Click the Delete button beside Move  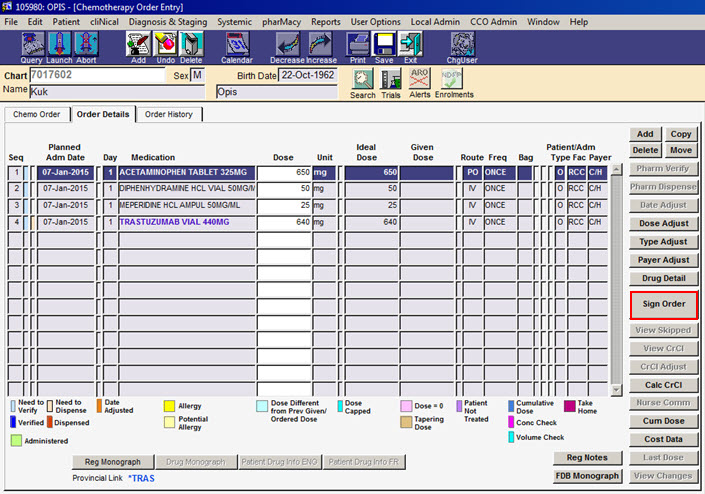click(645, 150)
